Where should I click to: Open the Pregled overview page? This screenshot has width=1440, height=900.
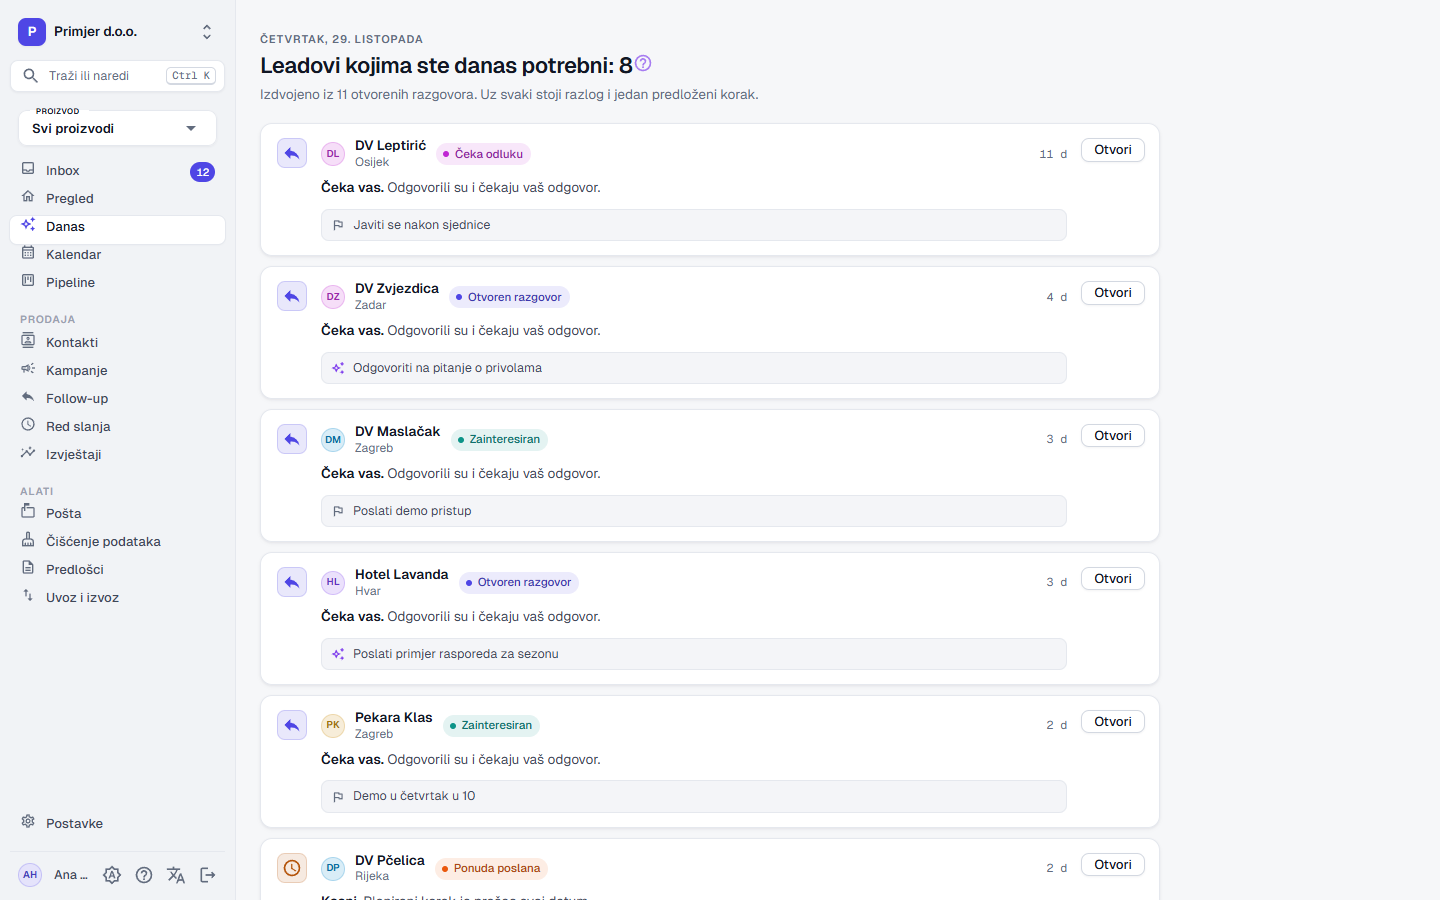(118, 199)
